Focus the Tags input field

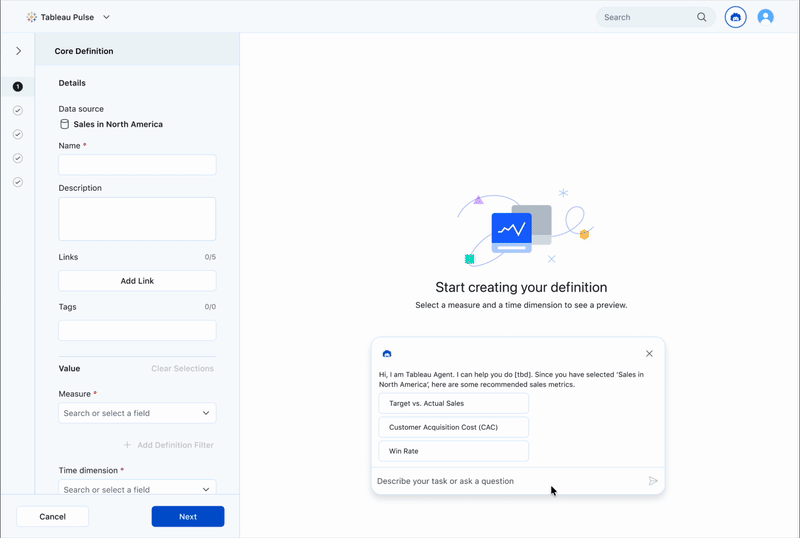click(x=137, y=331)
